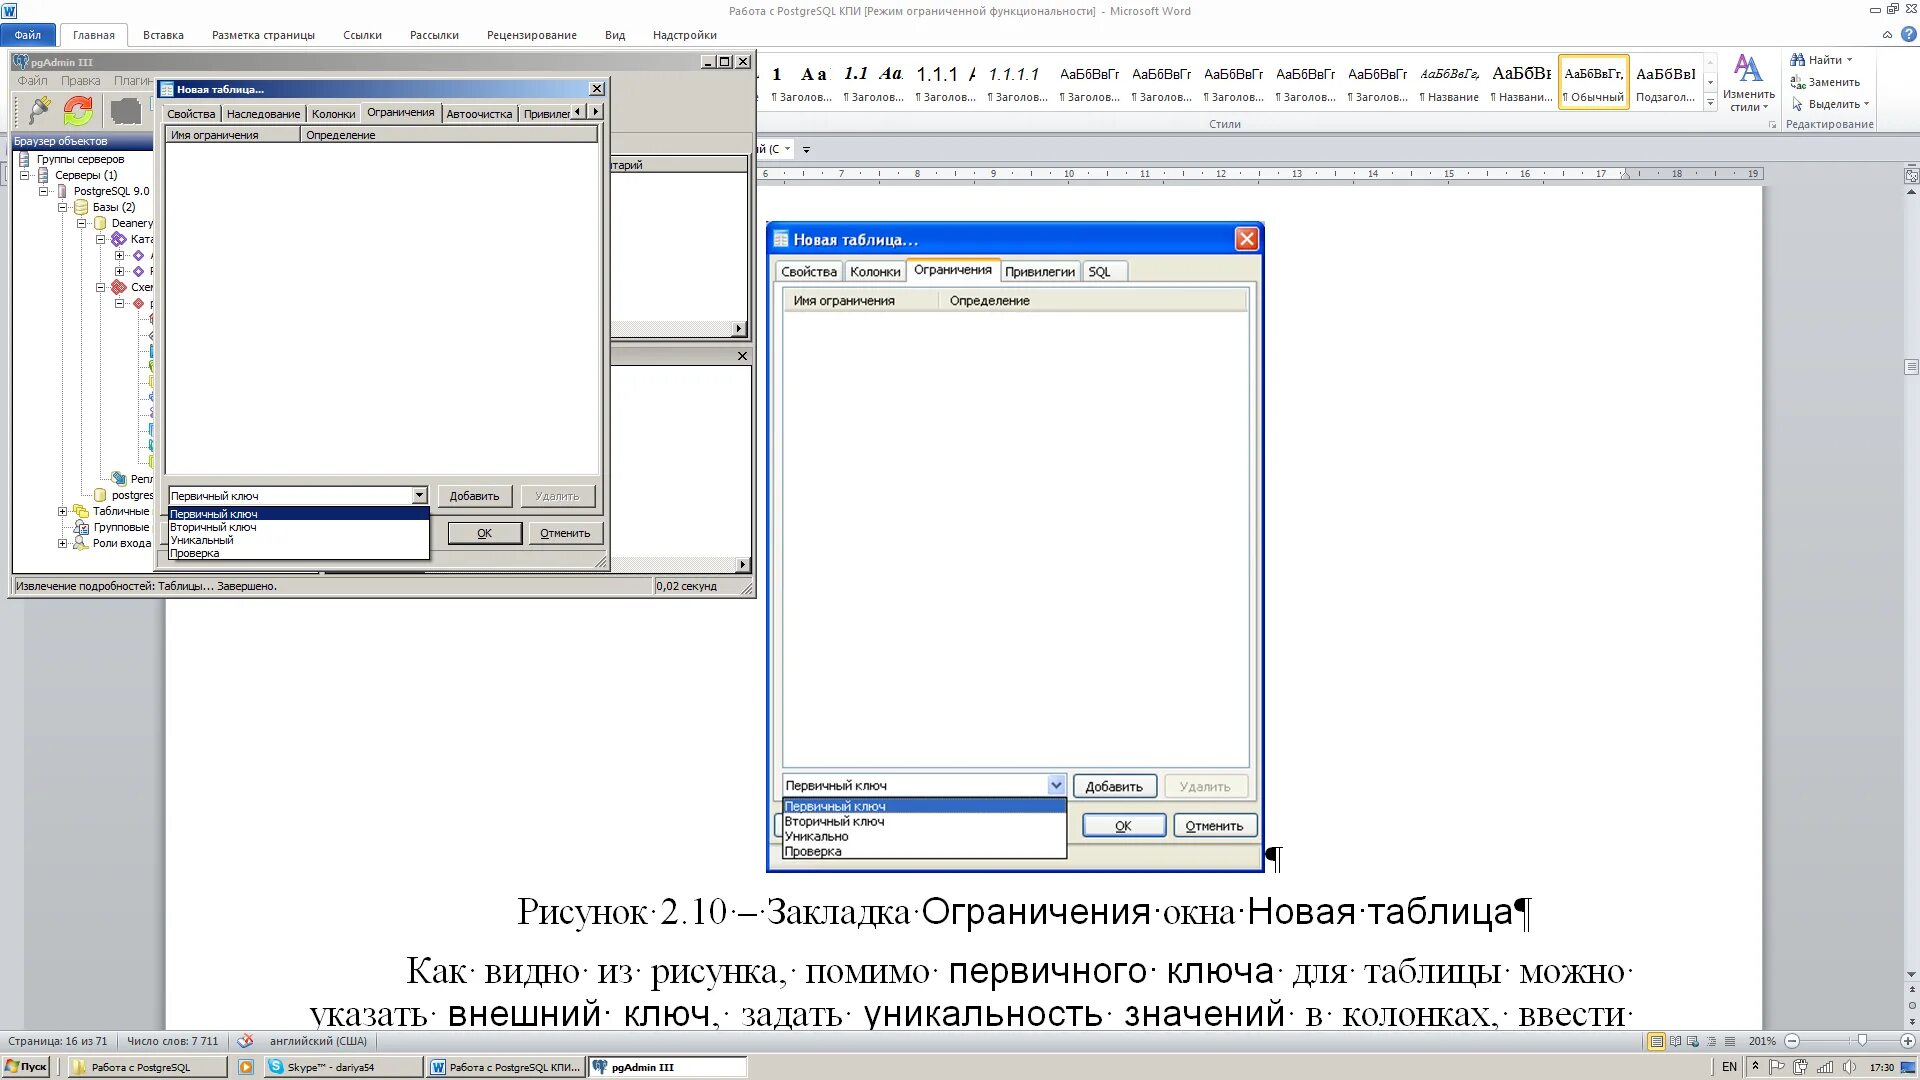Switch to full screen reading view
This screenshot has height=1080, width=1920.
1675,1041
